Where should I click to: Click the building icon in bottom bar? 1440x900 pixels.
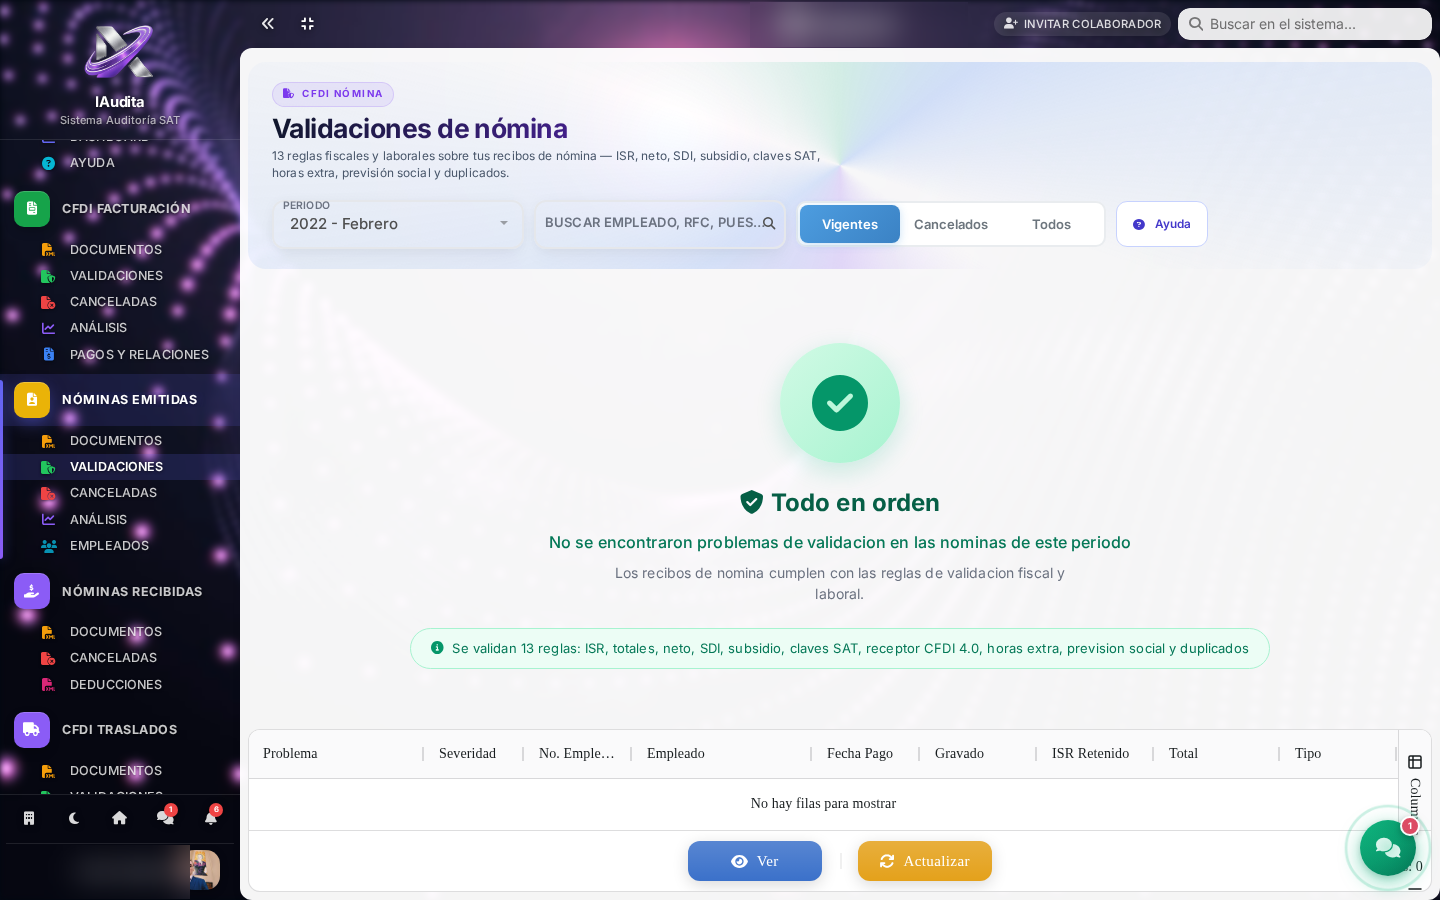pos(29,818)
